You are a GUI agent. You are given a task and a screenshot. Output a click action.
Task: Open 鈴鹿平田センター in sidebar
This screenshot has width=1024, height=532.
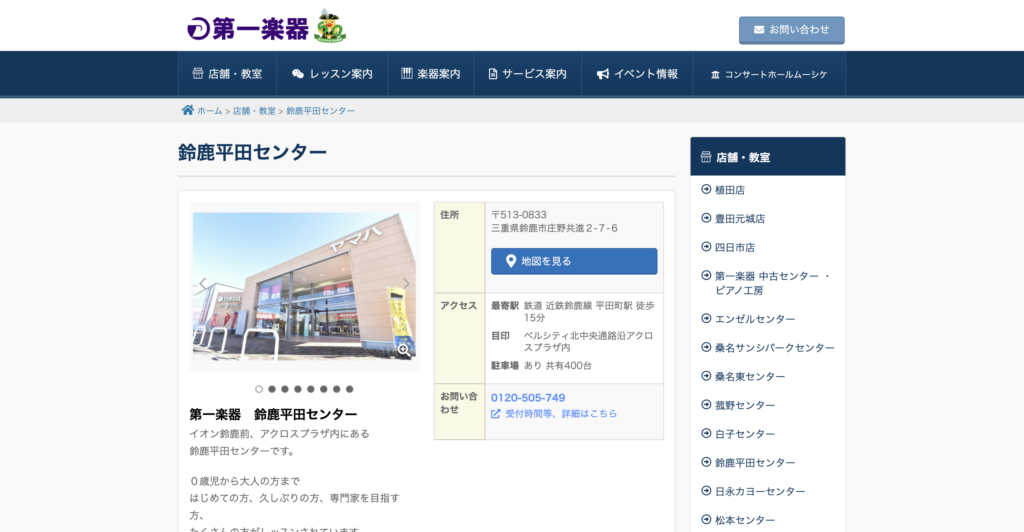pos(755,463)
